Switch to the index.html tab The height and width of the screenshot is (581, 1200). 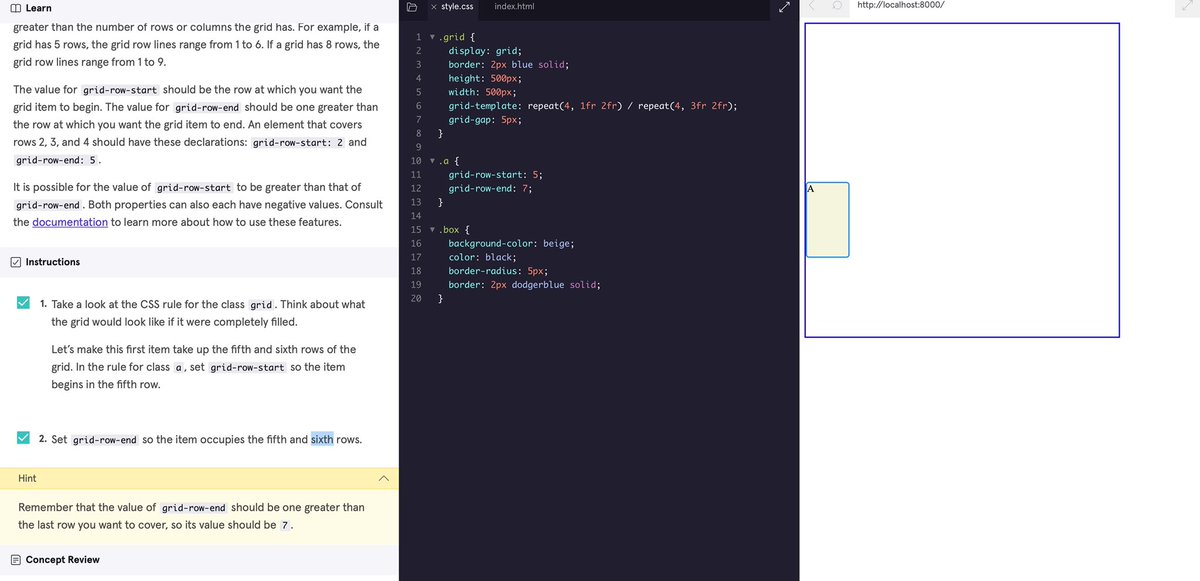[x=514, y=7]
